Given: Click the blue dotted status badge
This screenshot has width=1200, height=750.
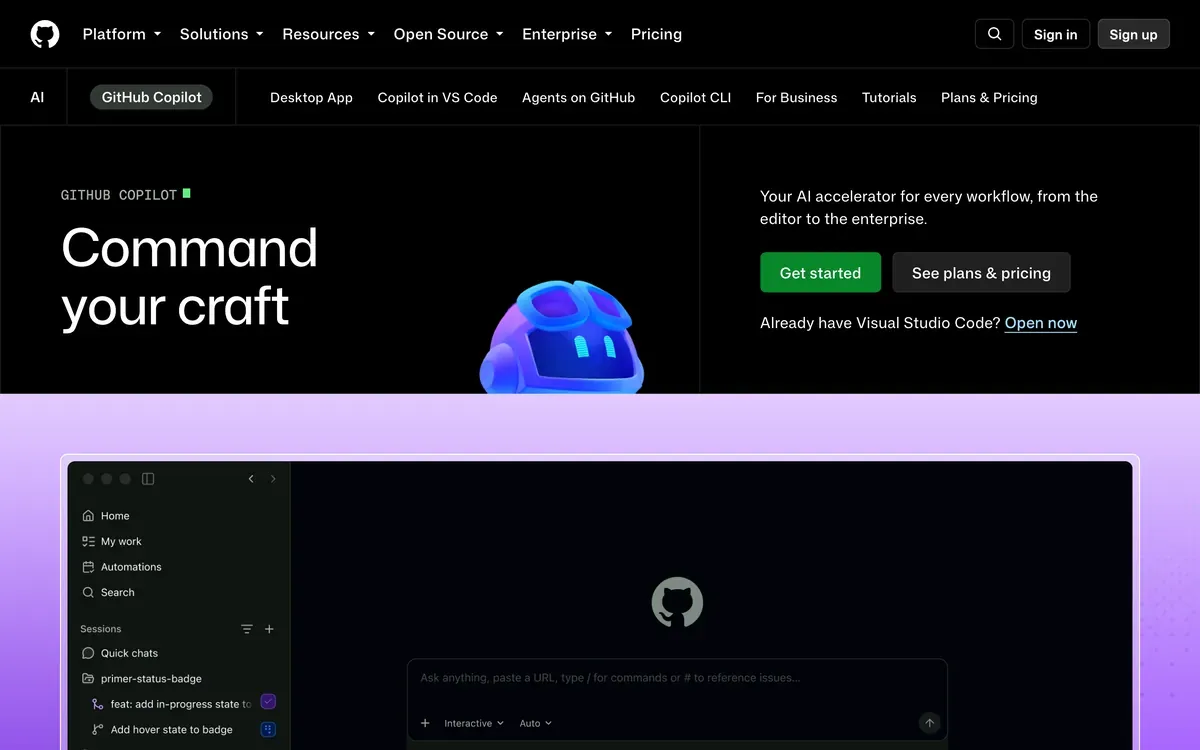Looking at the screenshot, I should [268, 729].
